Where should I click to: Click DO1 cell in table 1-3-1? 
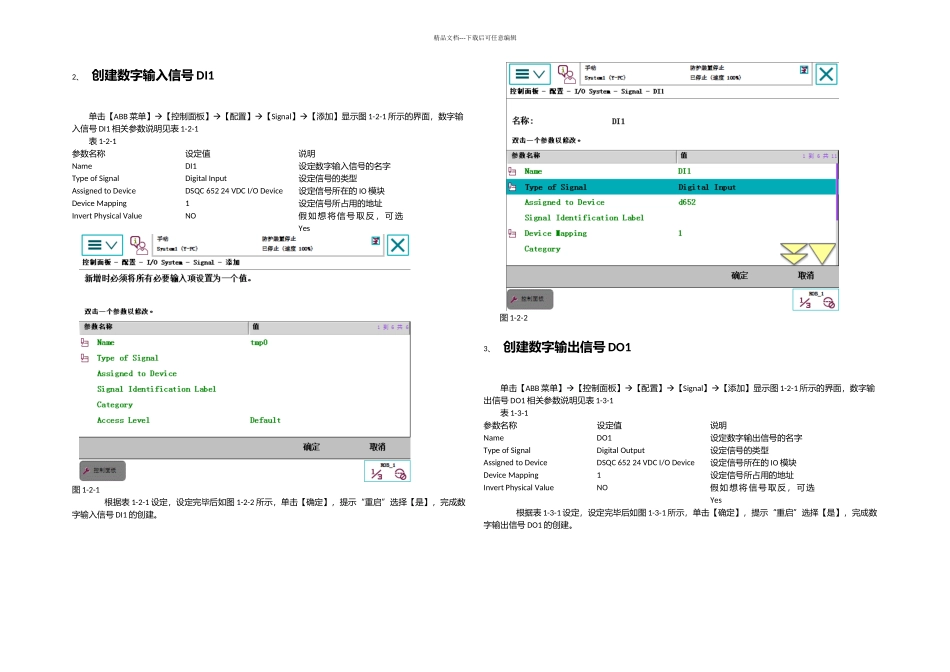(604, 438)
